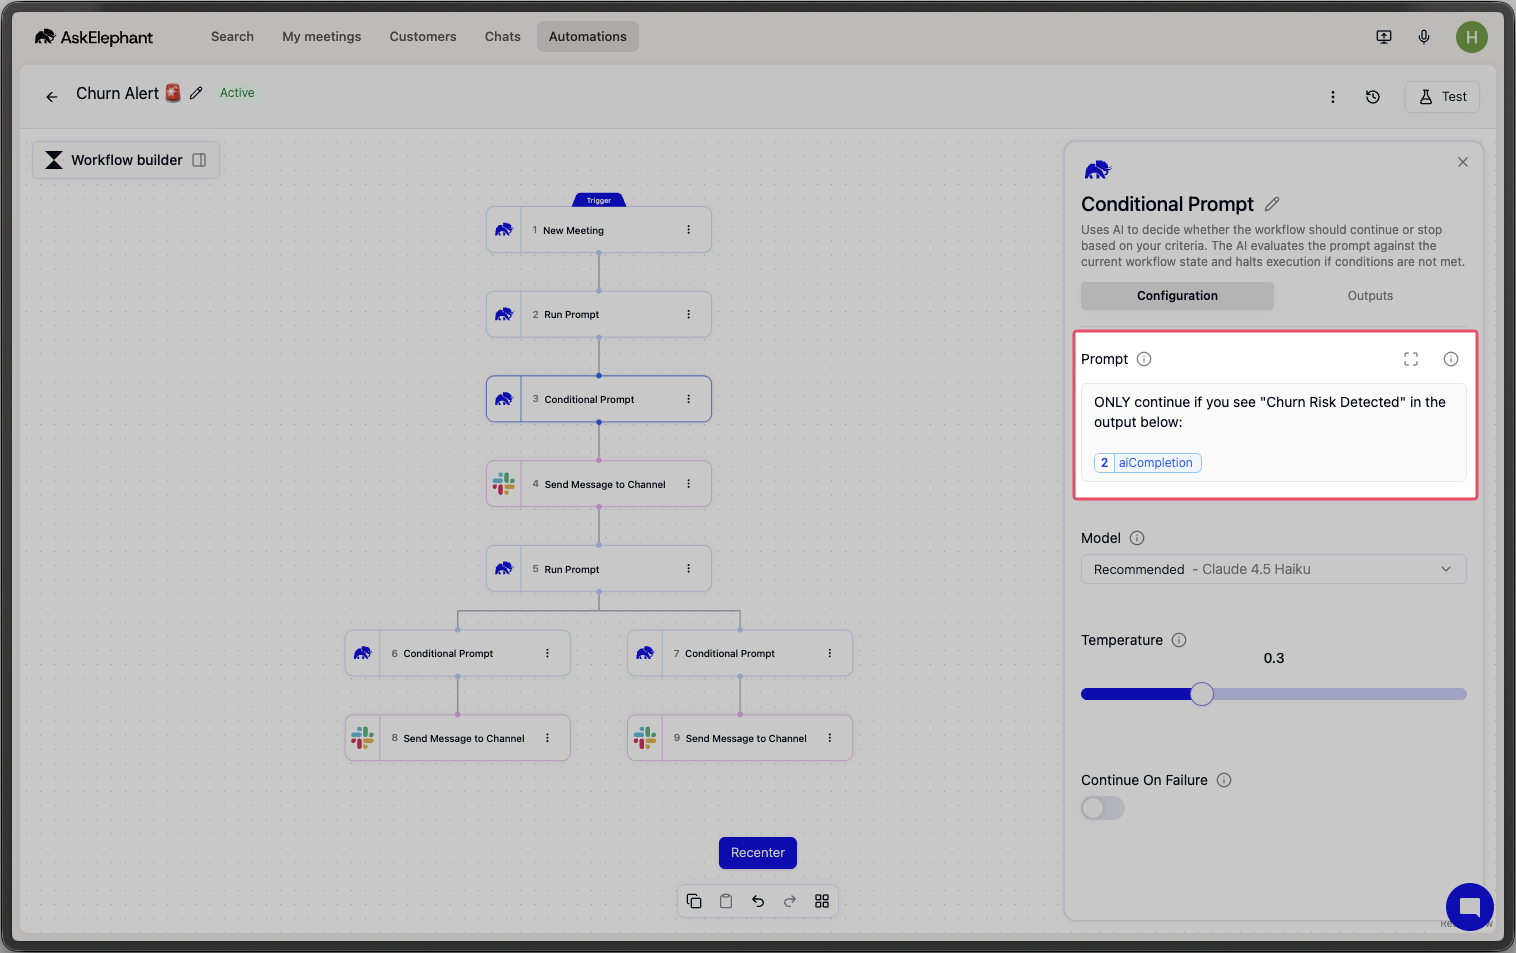The width and height of the screenshot is (1516, 953).
Task: Click the Recenter button
Action: (758, 853)
